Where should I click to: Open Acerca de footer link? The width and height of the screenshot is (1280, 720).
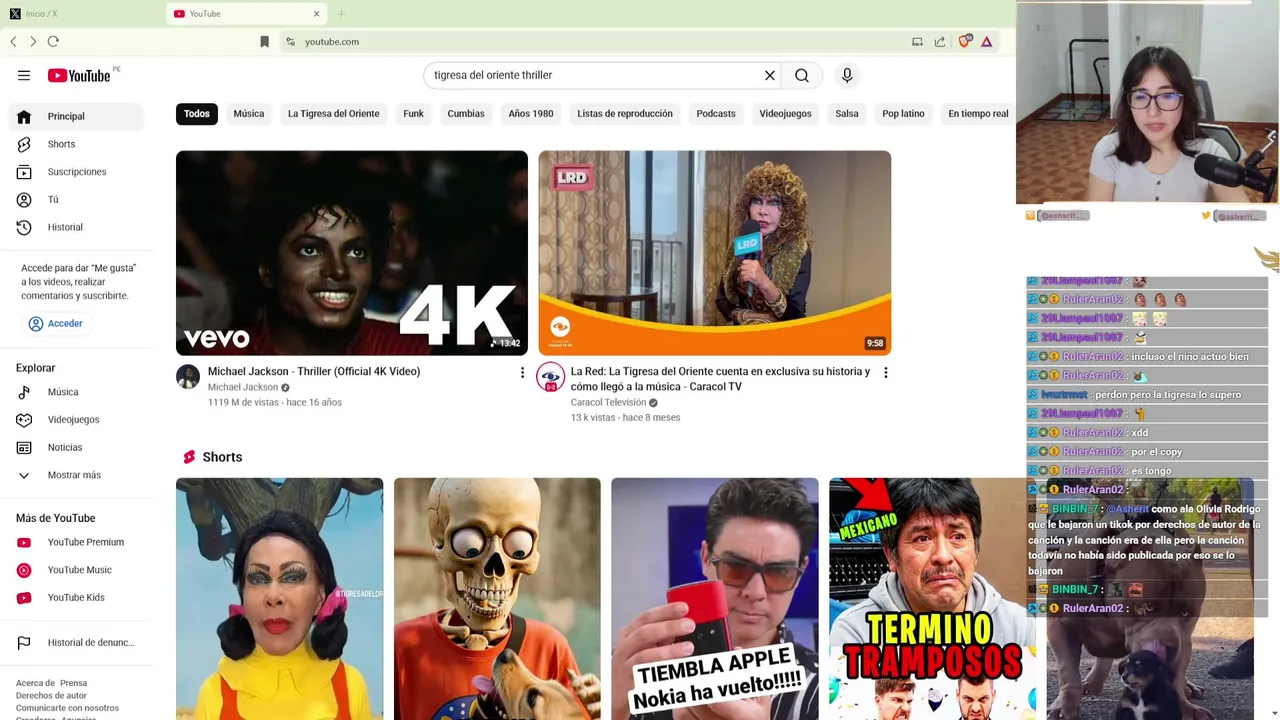35,683
